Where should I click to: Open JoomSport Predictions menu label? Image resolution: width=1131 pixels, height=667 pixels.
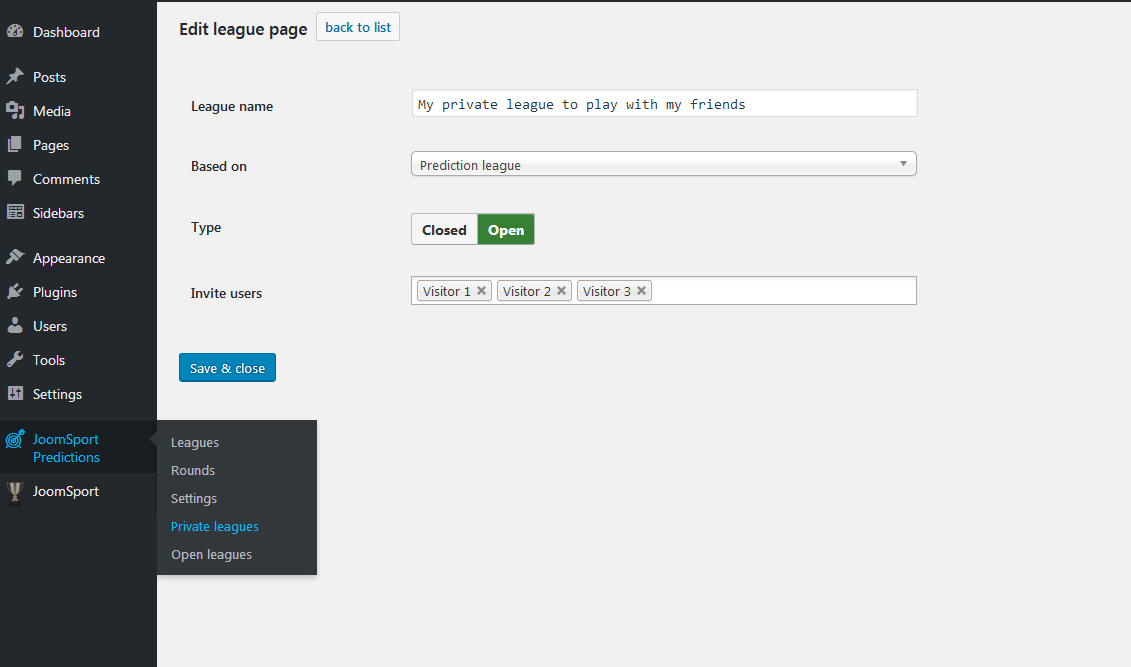[66, 448]
